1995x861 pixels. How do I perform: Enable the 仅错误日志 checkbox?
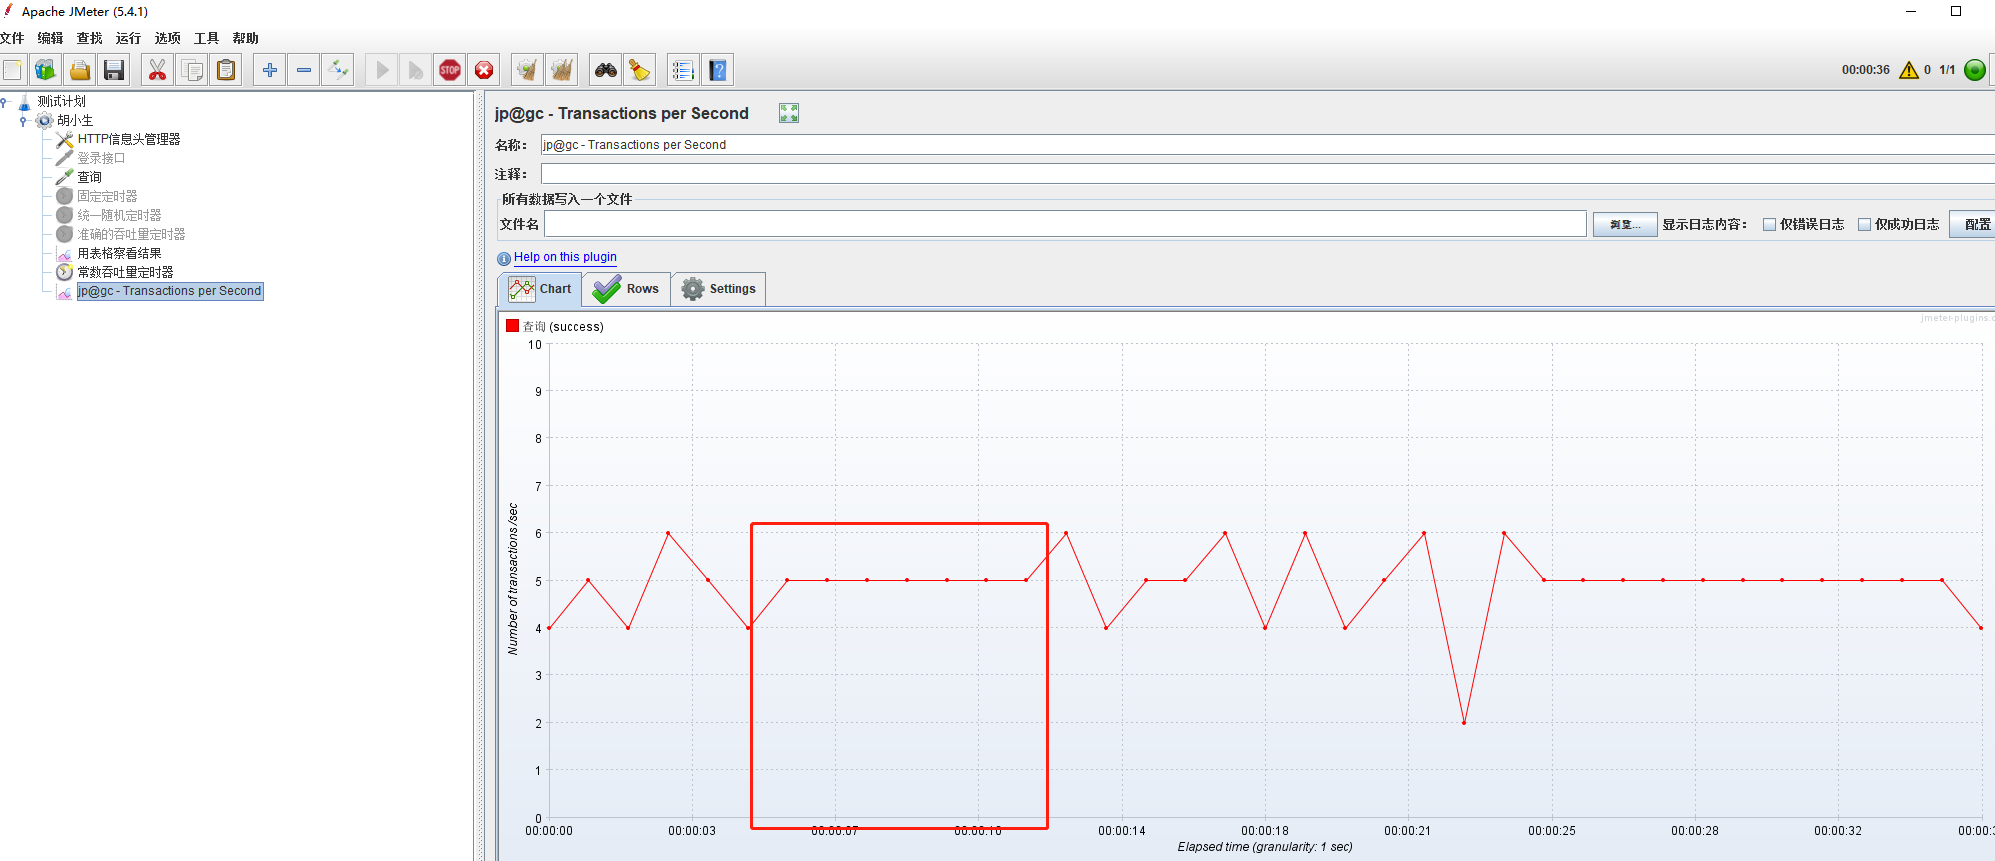(1769, 225)
